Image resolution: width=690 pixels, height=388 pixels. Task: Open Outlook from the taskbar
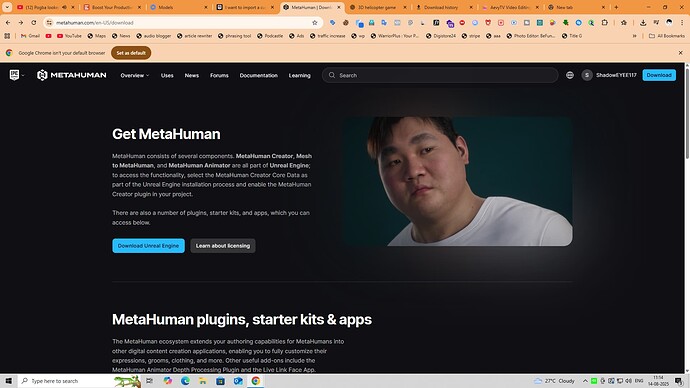click(x=238, y=381)
